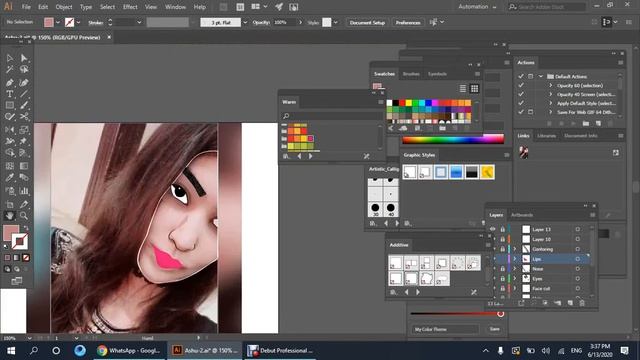The image size is (640, 360).
Task: Toggle visibility of Layer 13
Action: point(493,229)
